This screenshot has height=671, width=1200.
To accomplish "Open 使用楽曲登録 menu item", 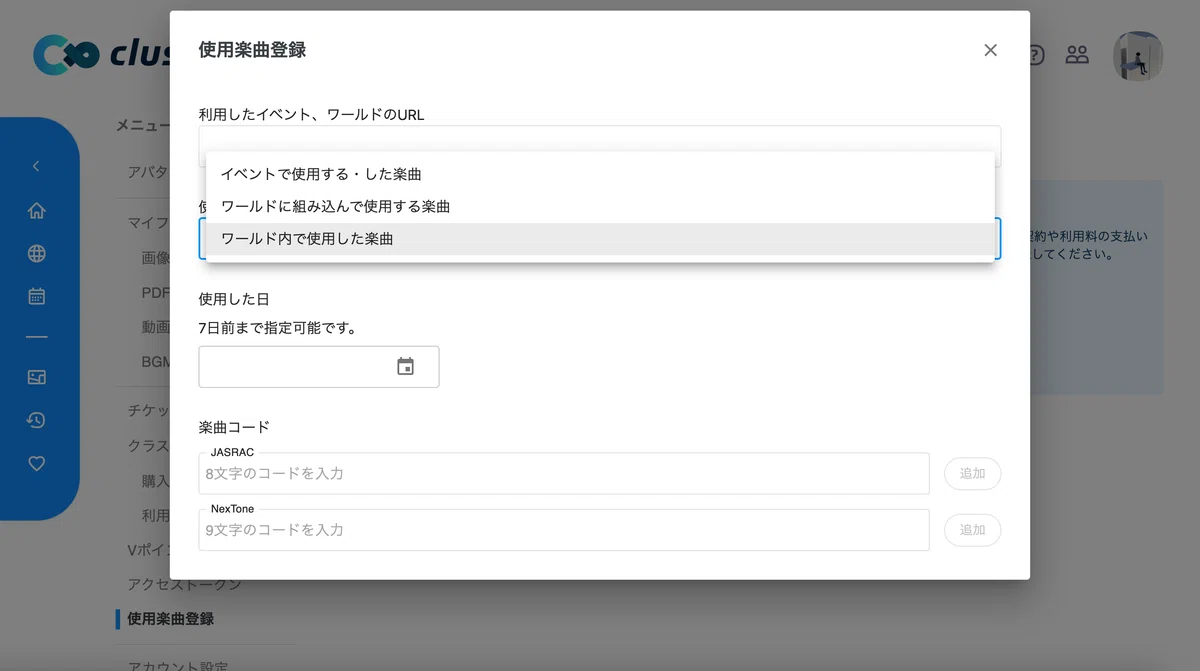I will (170, 619).
